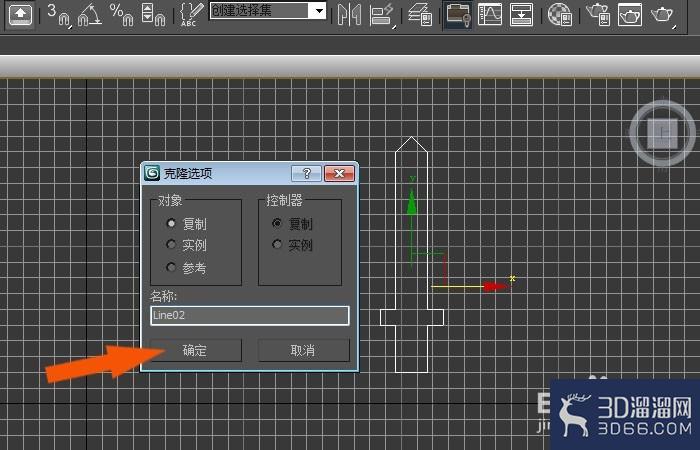Open the Graphite Modeling Tools ribbon toggle
The width and height of the screenshot is (700, 450).
click(458, 15)
